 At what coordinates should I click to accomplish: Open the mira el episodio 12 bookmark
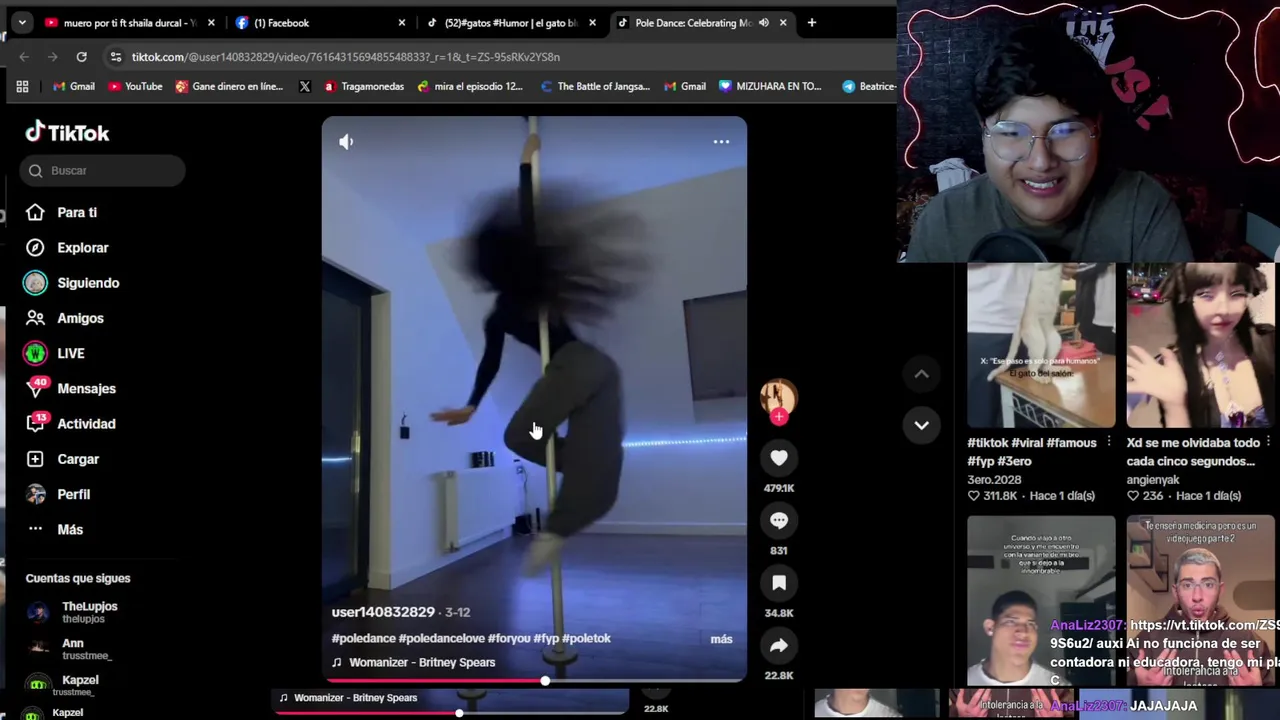[471, 86]
